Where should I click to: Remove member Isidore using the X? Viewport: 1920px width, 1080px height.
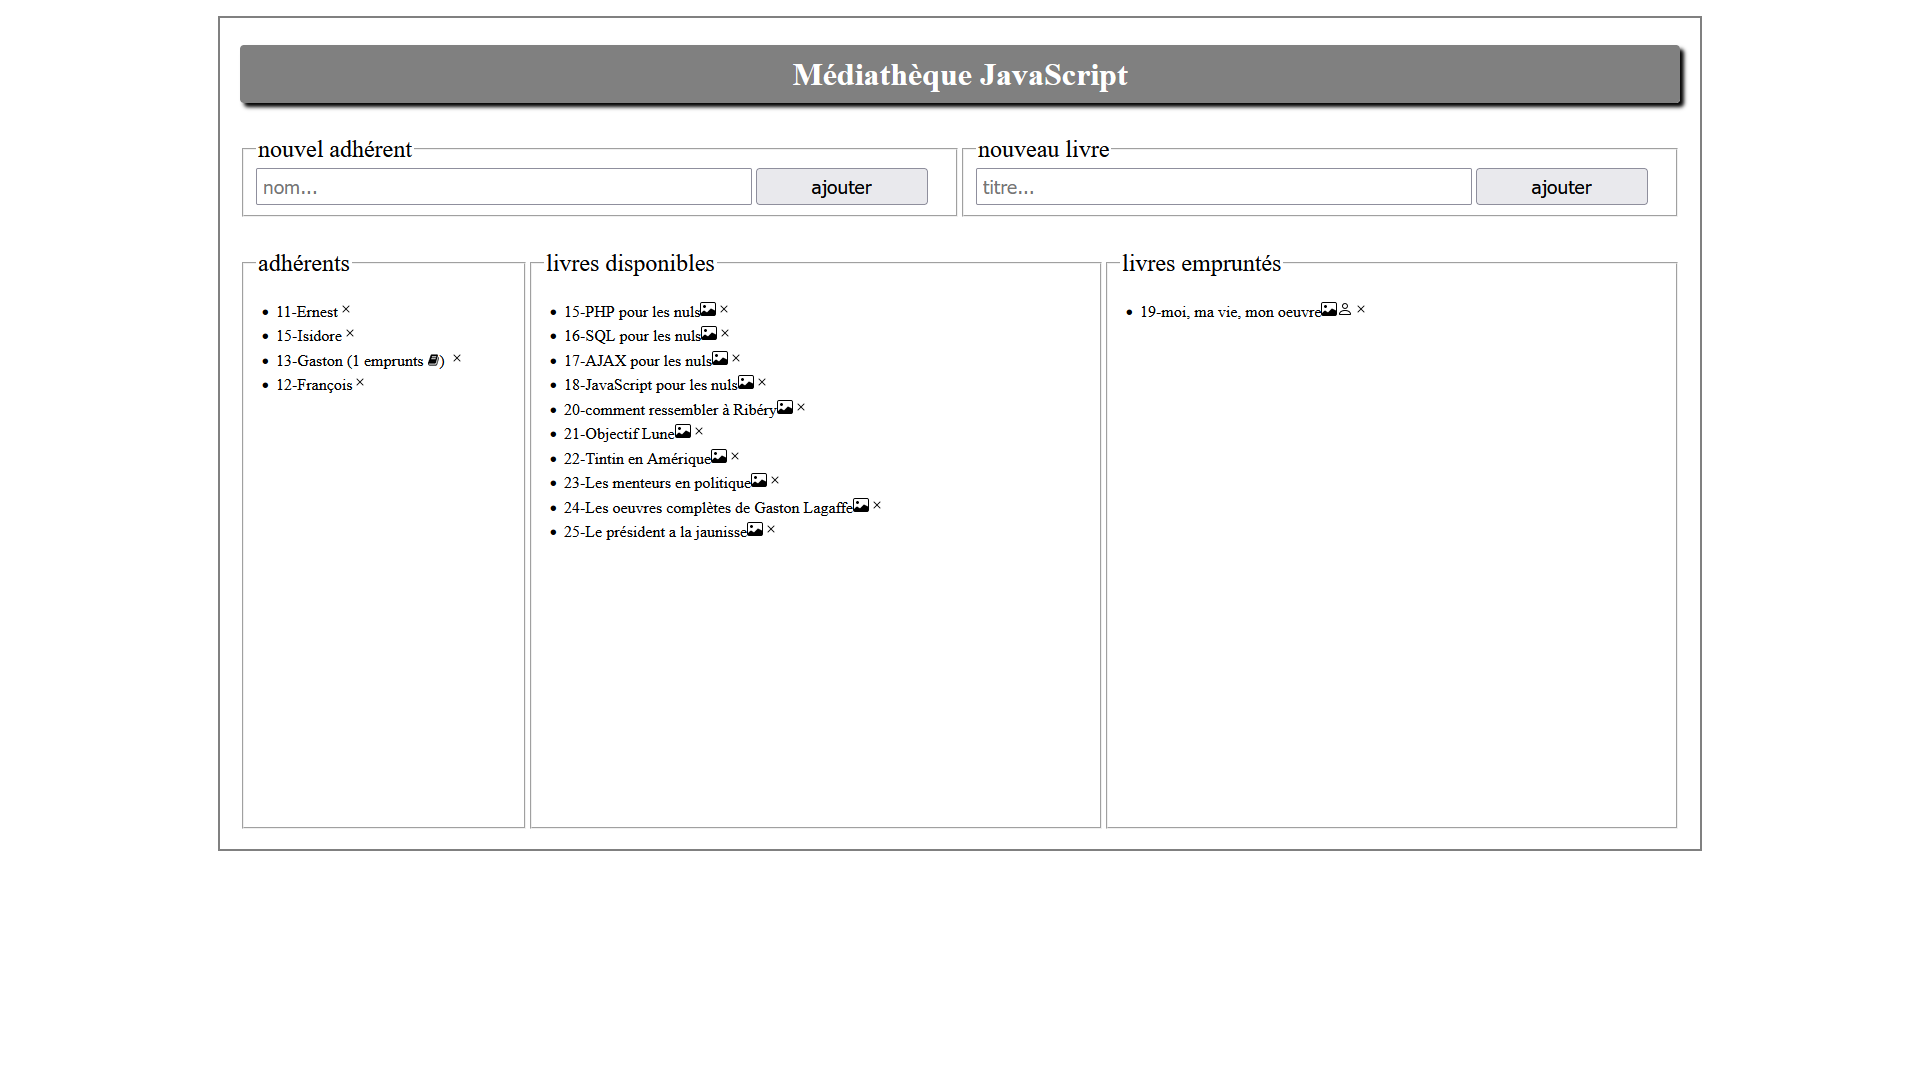click(350, 334)
